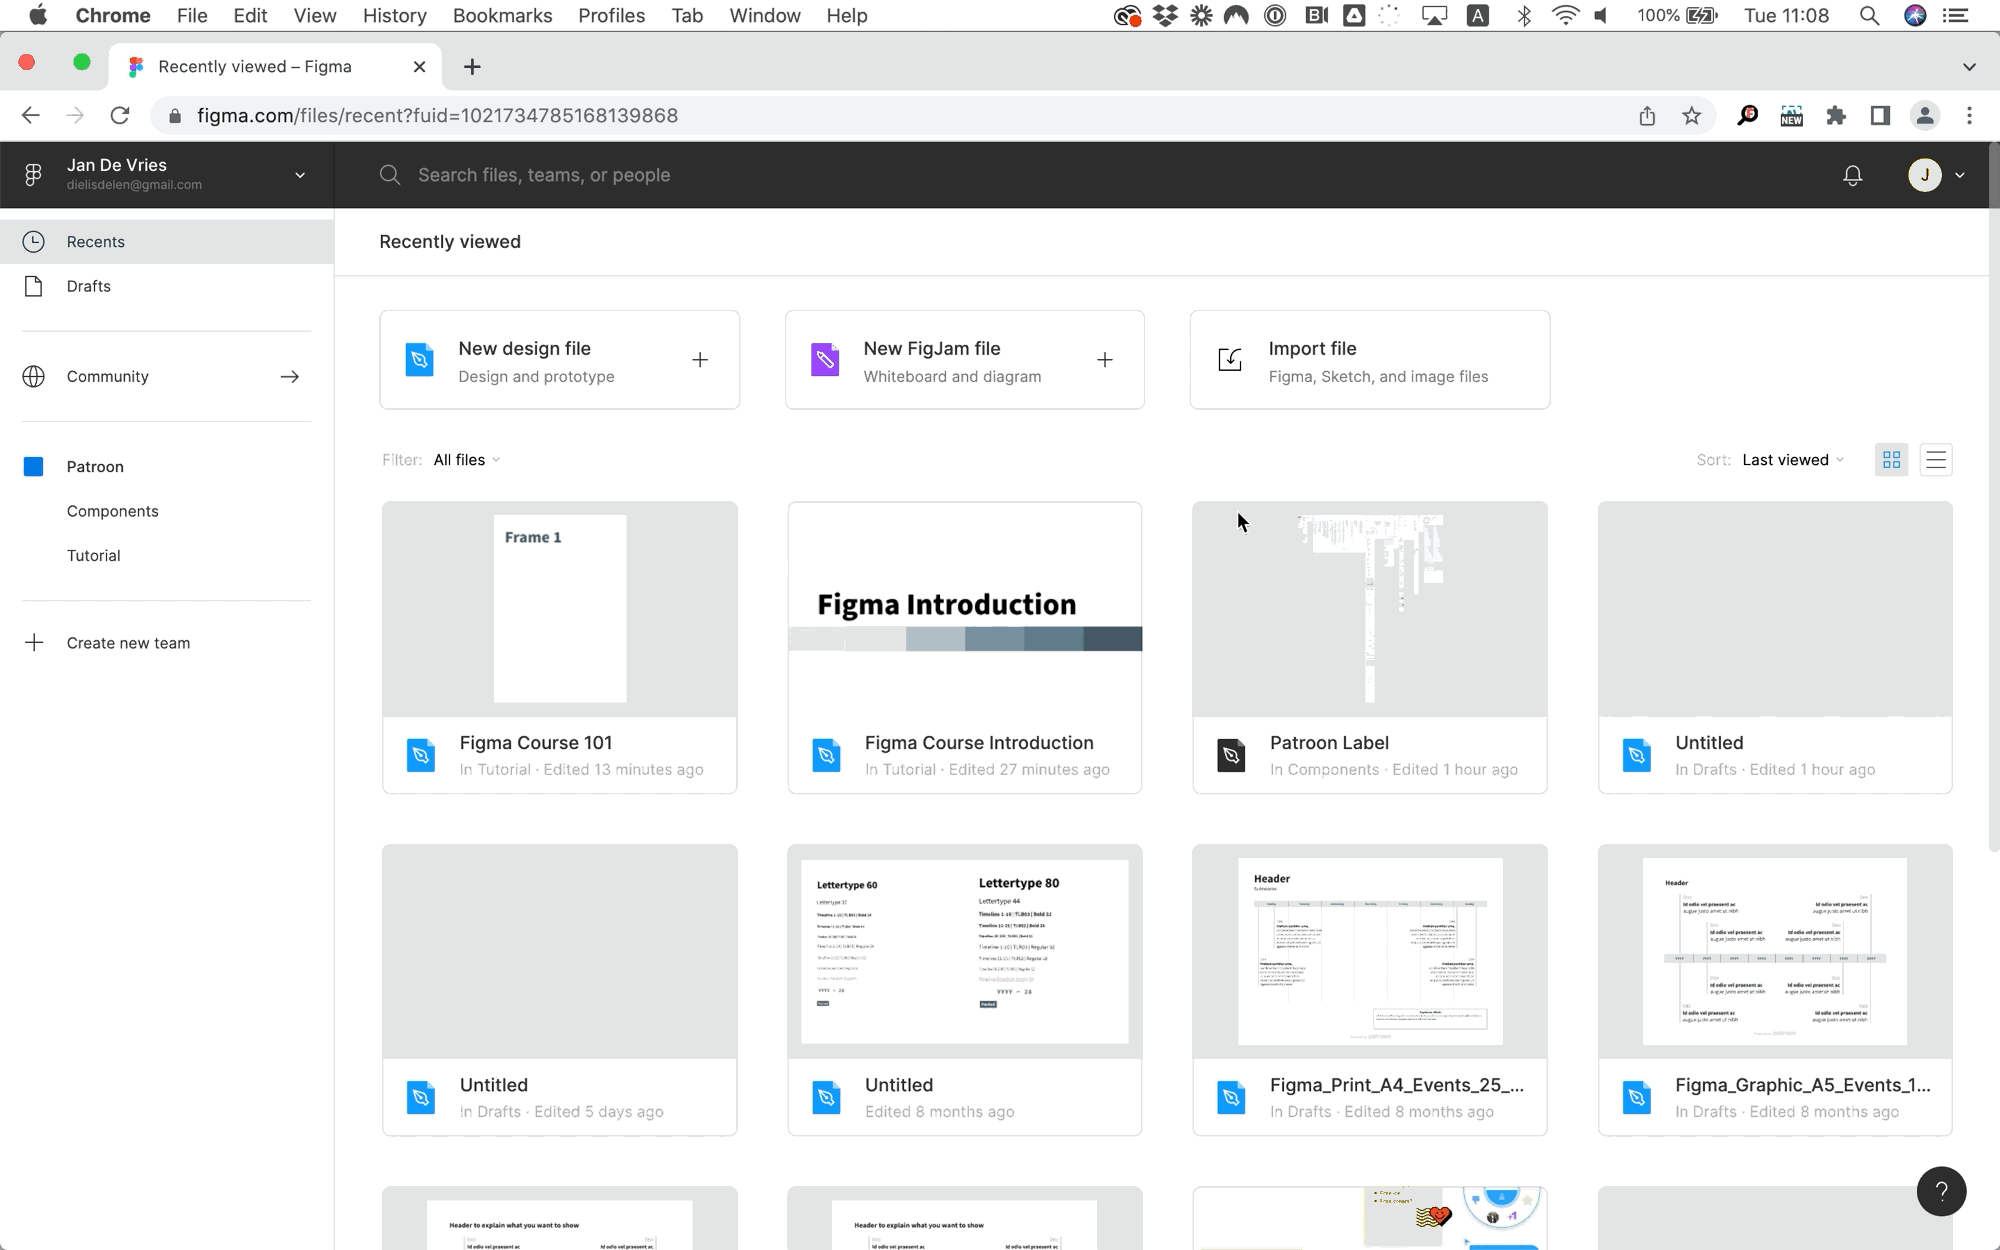The width and height of the screenshot is (2000, 1250).
Task: Open the Profiles menu
Action: point(611,16)
